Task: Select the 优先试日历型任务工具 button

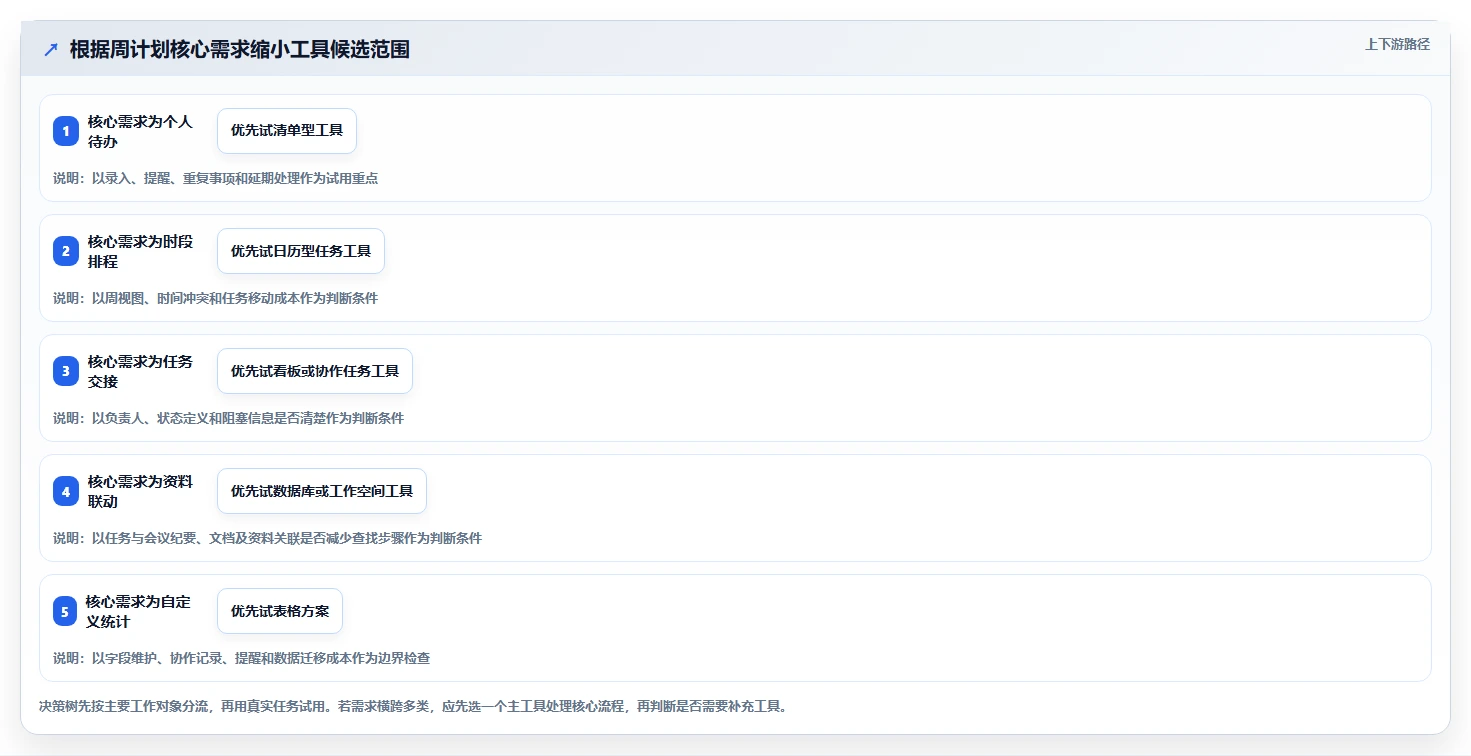Action: tap(301, 251)
